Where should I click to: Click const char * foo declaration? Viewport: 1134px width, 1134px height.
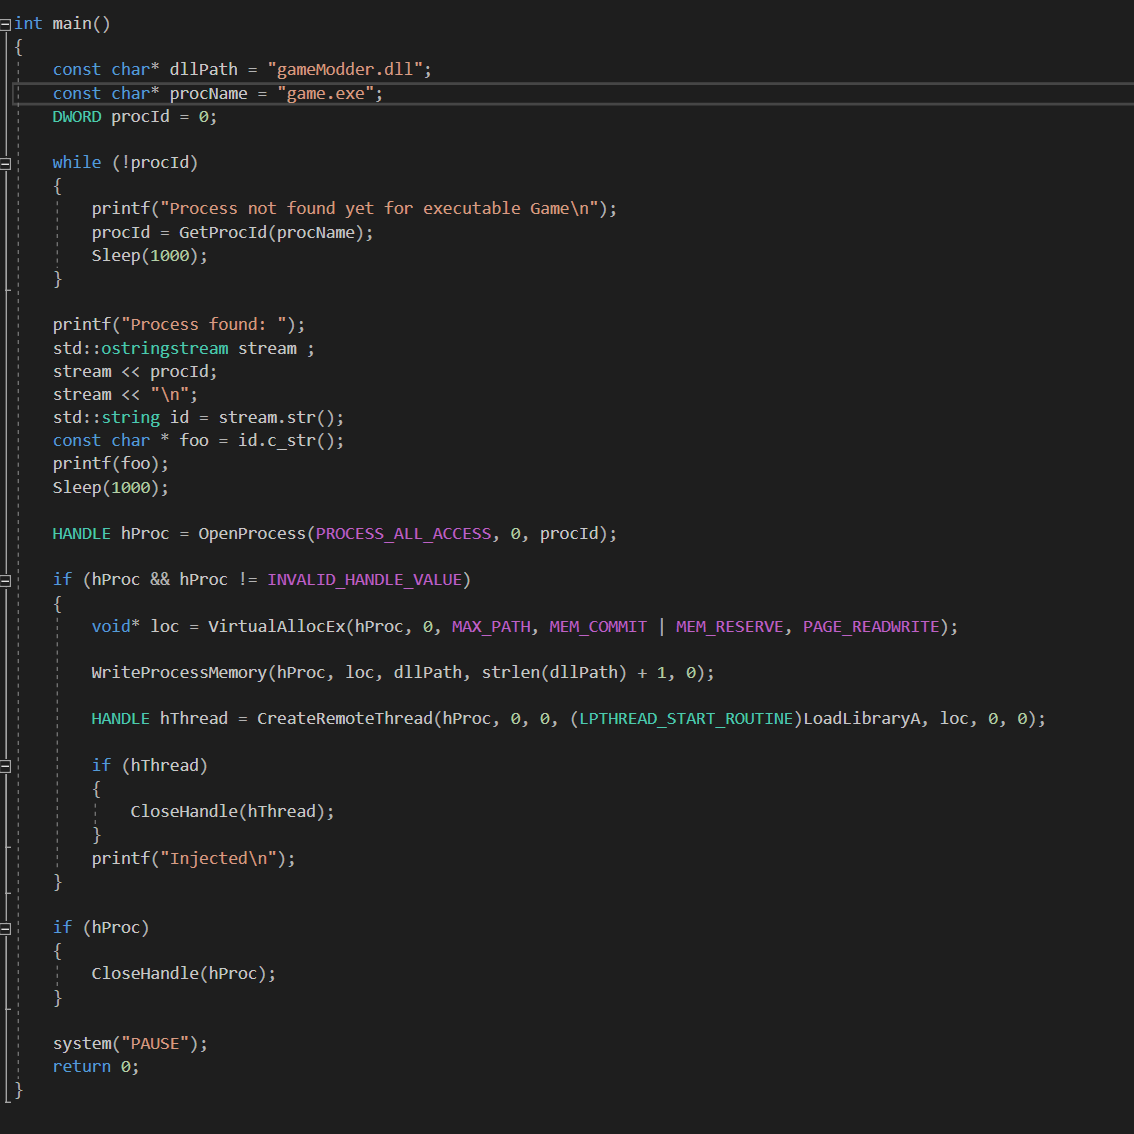pyautogui.click(x=198, y=440)
